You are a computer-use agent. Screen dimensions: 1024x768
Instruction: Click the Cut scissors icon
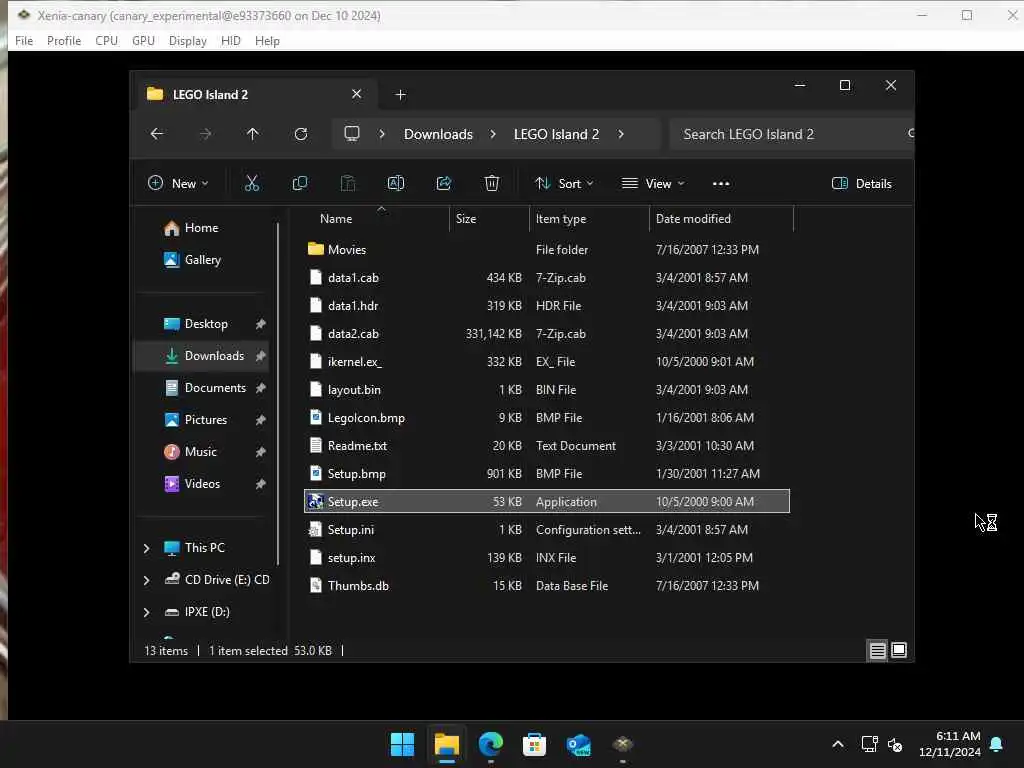251,184
